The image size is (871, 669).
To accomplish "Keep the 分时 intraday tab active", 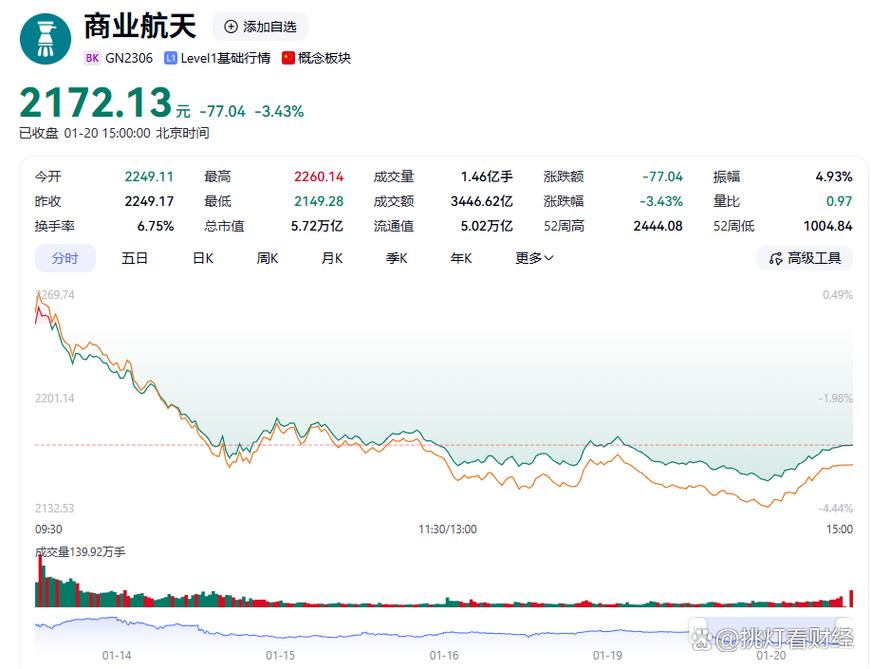I will click(x=64, y=258).
